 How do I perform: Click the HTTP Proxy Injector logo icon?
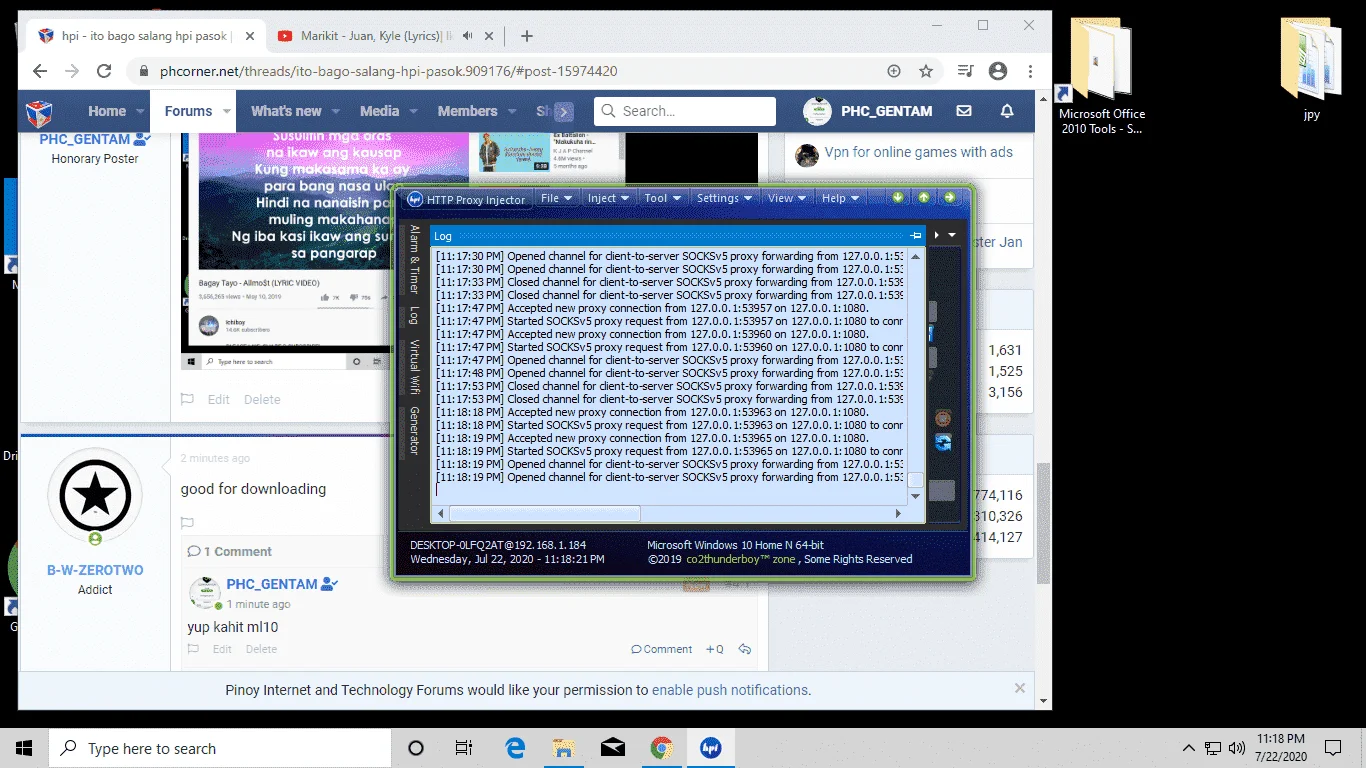pos(415,199)
